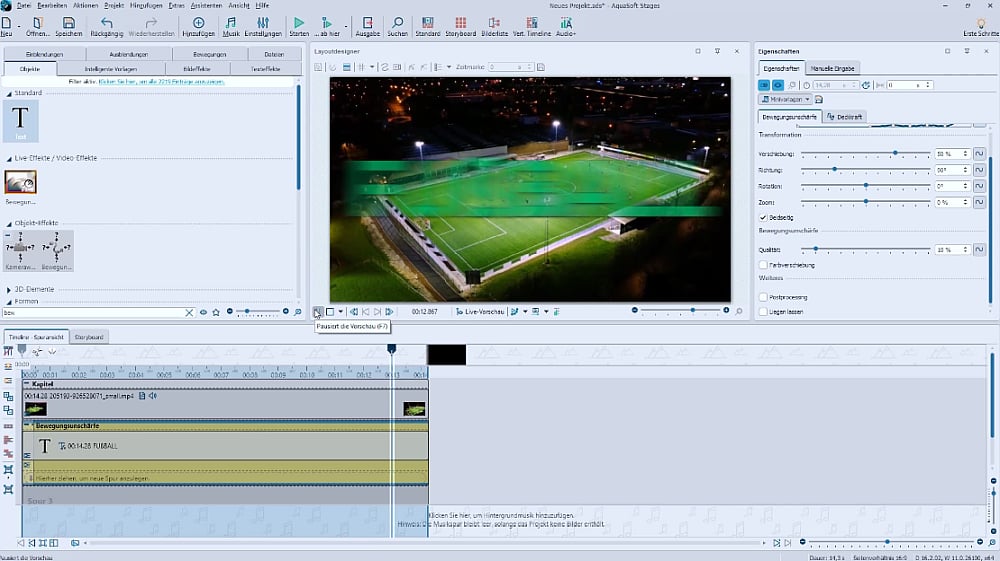This screenshot has width=1000, height=561.
Task: Open the Minivorlagen dropdown
Action: pos(785,100)
